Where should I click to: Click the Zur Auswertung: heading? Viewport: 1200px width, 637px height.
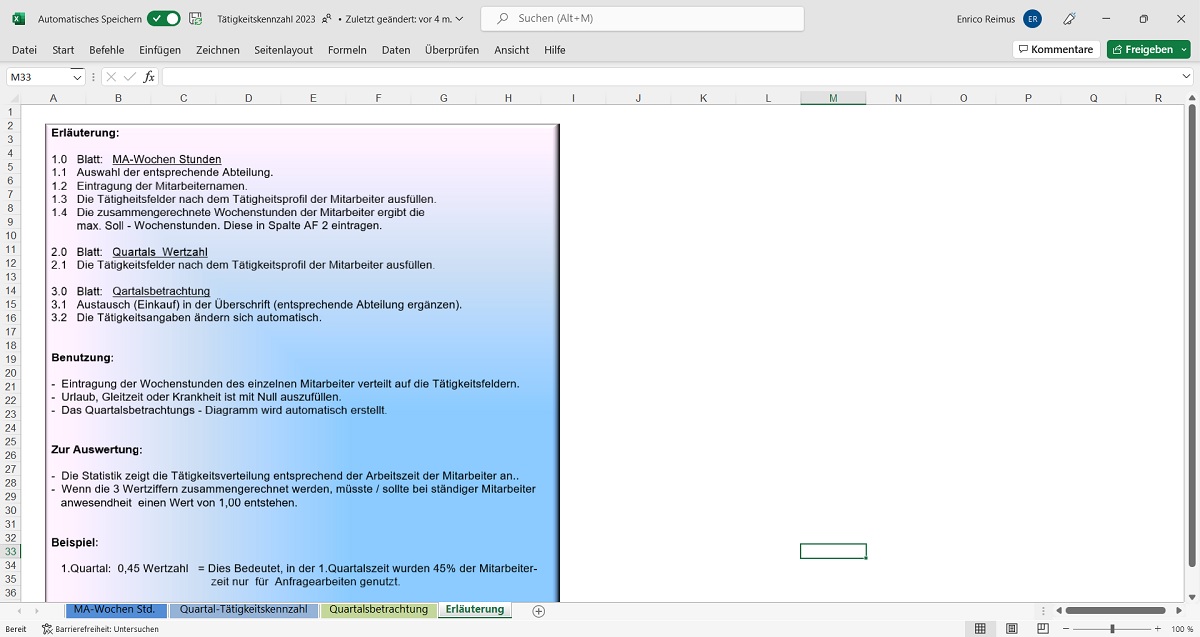tap(96, 450)
